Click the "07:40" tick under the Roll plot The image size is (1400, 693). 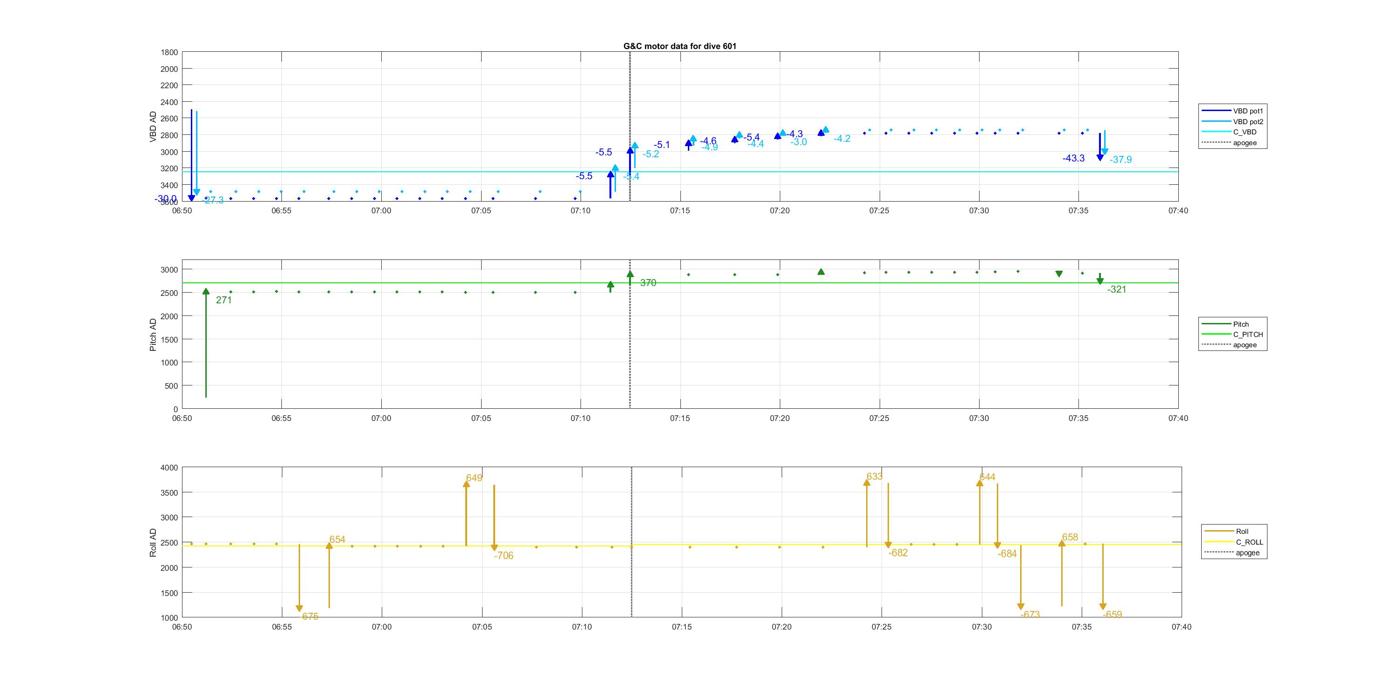1181,627
